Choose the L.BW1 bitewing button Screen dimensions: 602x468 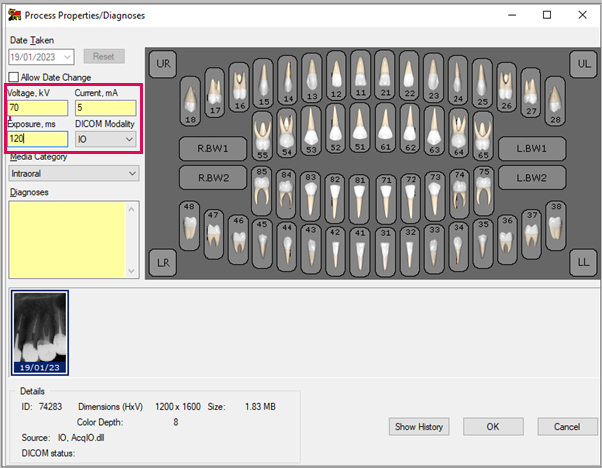(532, 149)
